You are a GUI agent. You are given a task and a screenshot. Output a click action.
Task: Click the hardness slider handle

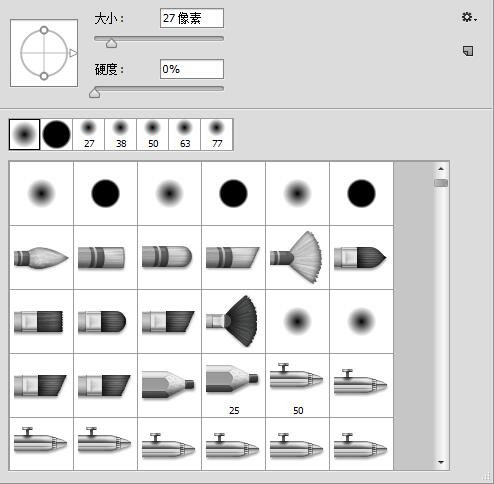(x=95, y=93)
